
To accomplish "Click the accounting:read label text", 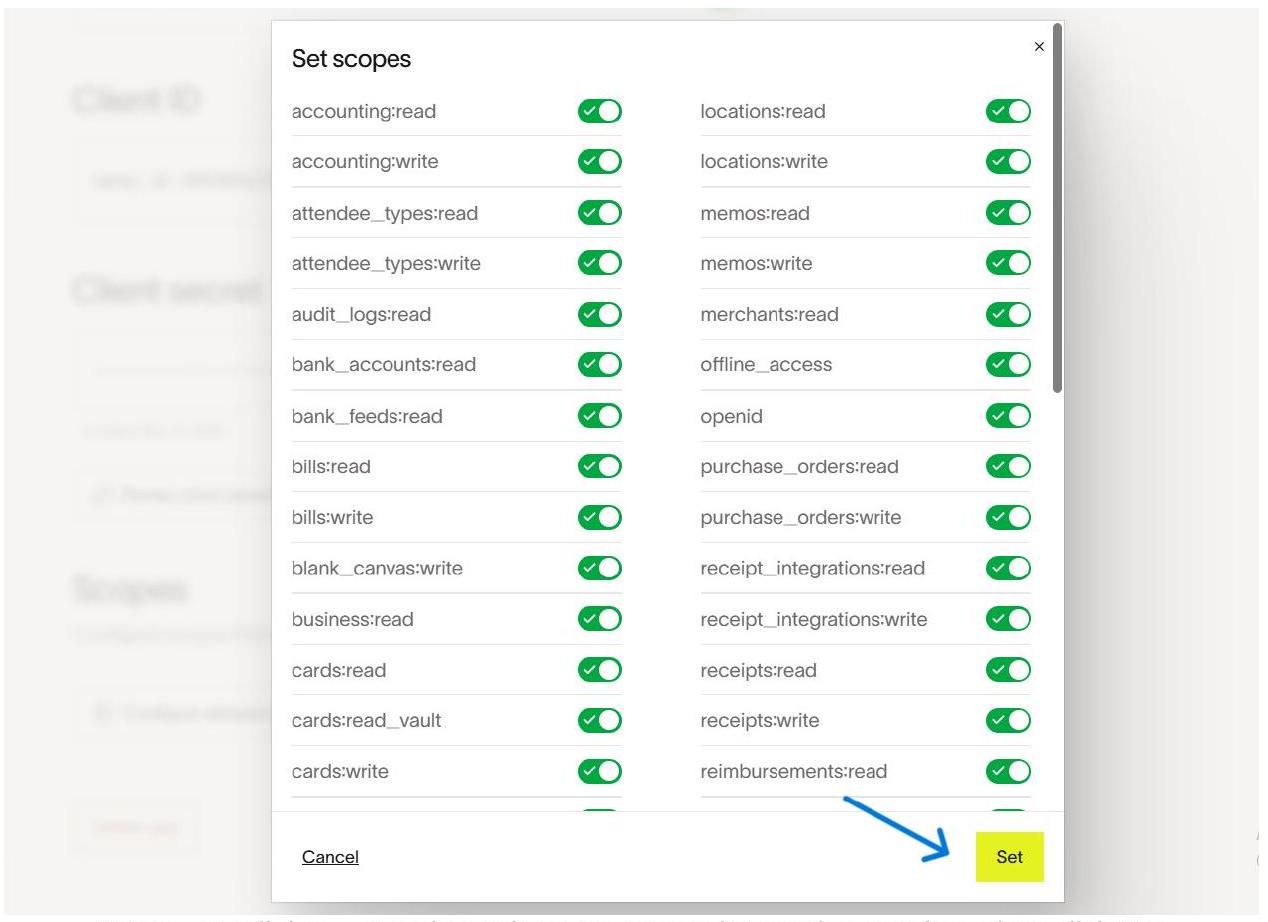I will click(364, 111).
